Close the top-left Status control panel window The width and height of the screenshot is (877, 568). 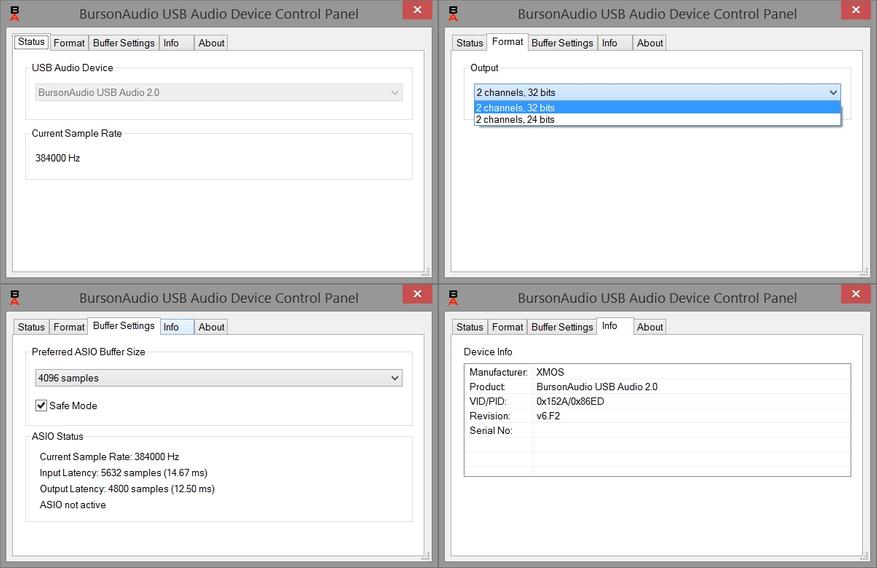(417, 10)
